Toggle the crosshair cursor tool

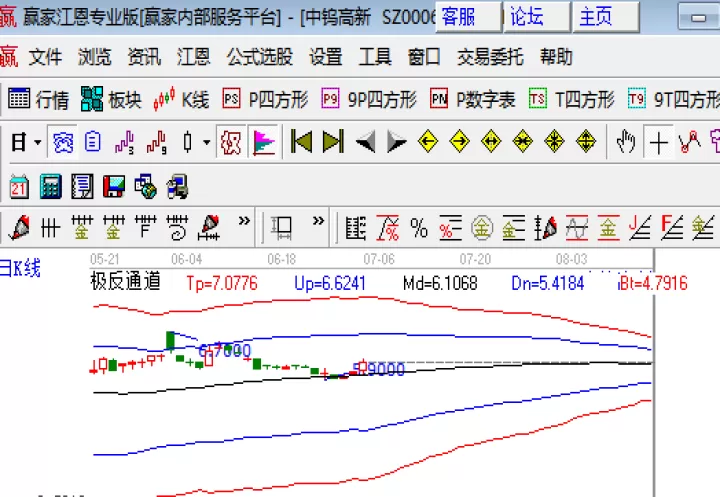658,141
